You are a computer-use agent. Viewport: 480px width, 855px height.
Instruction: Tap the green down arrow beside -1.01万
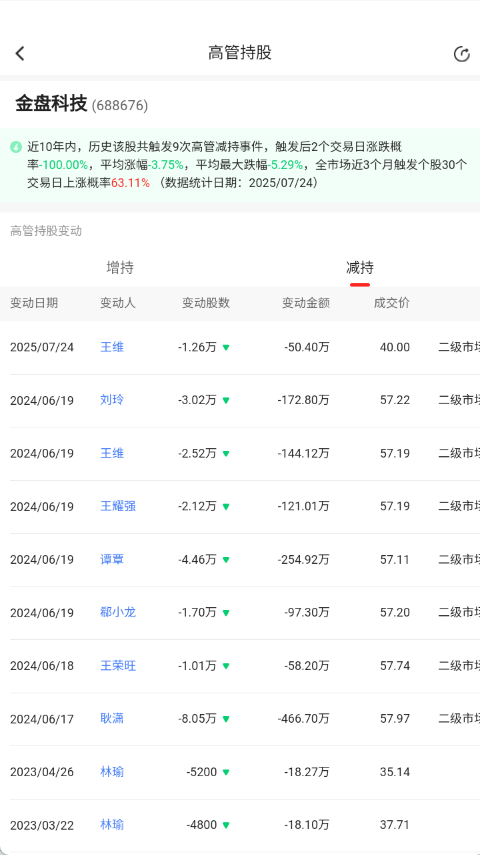coord(226,666)
